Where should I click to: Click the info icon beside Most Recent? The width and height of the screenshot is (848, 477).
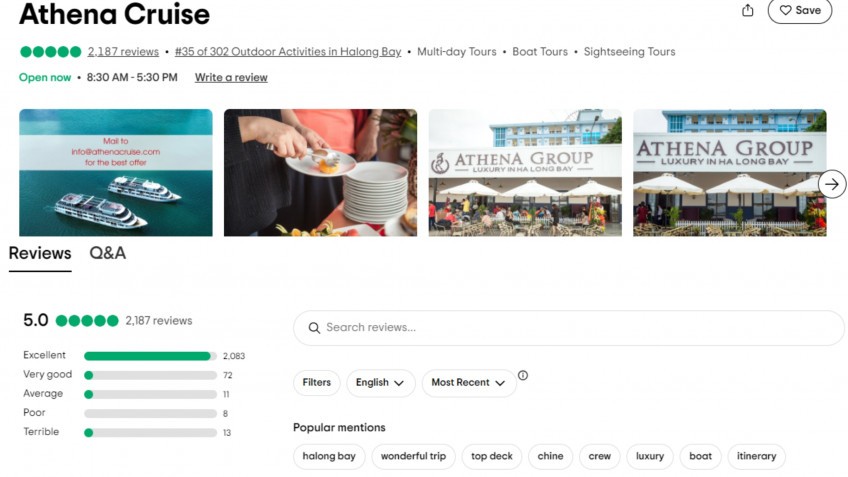[523, 376]
